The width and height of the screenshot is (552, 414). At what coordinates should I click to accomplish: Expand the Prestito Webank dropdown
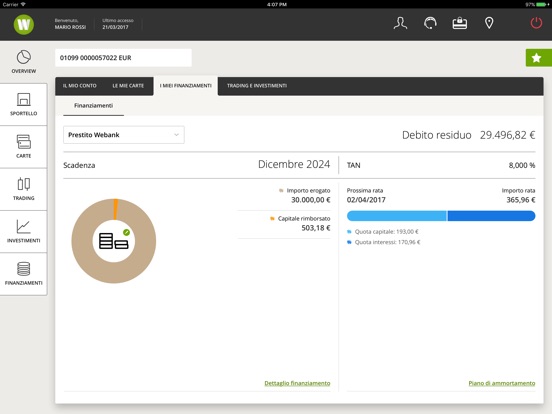coord(124,135)
